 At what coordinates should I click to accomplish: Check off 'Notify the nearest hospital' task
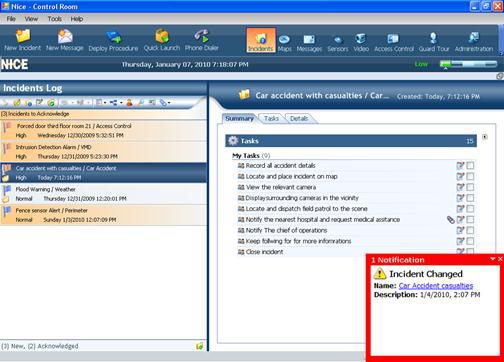click(x=470, y=220)
